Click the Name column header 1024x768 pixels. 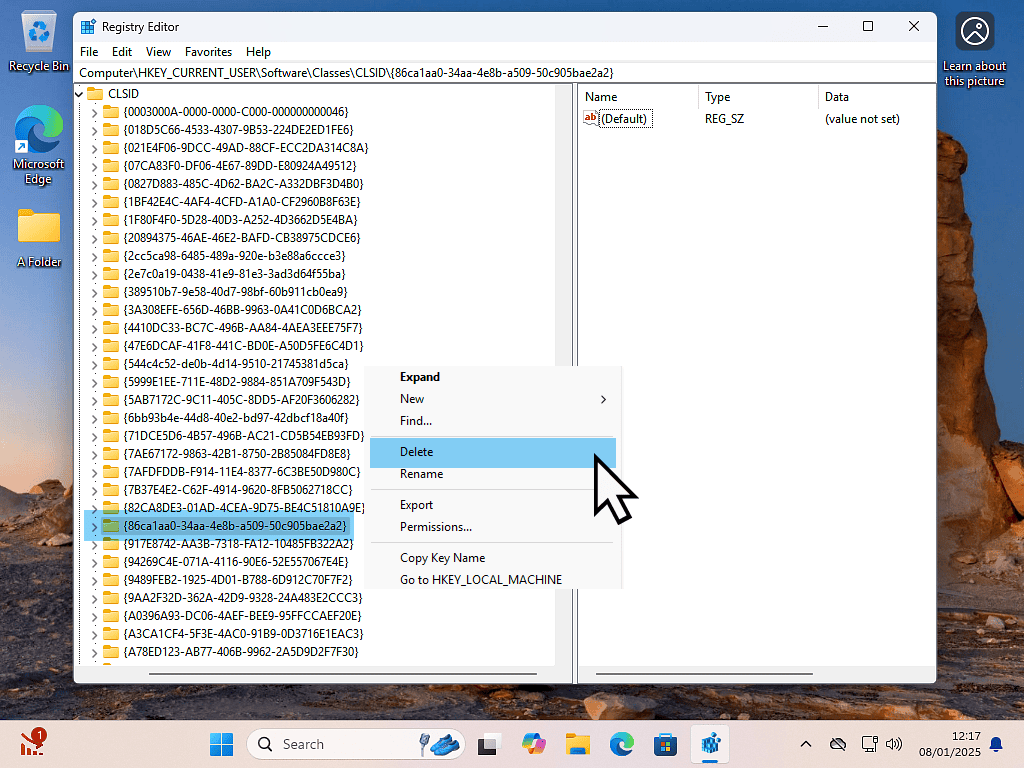click(601, 97)
